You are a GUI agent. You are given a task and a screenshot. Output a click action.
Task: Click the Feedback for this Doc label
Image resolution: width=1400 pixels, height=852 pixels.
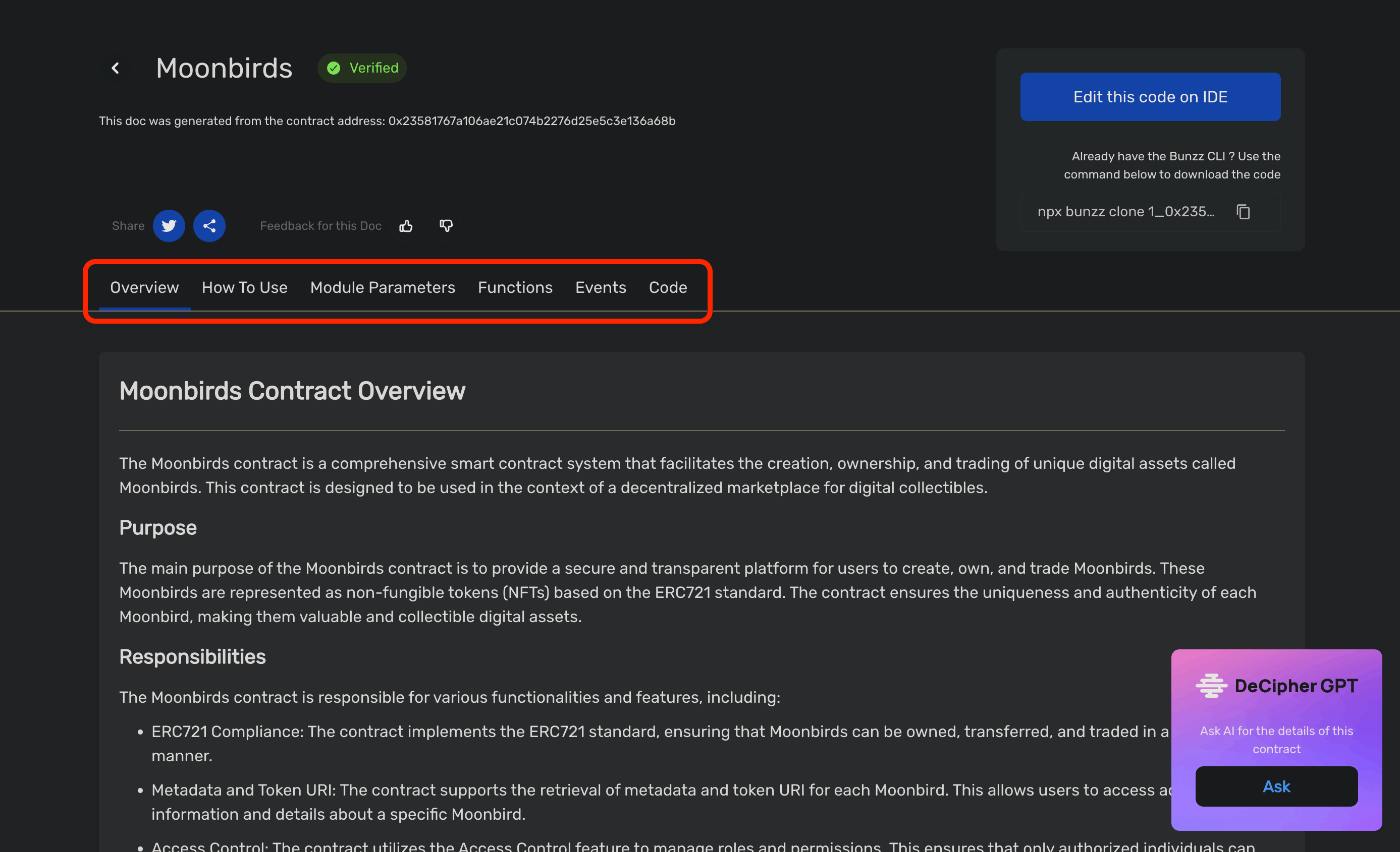coord(321,226)
